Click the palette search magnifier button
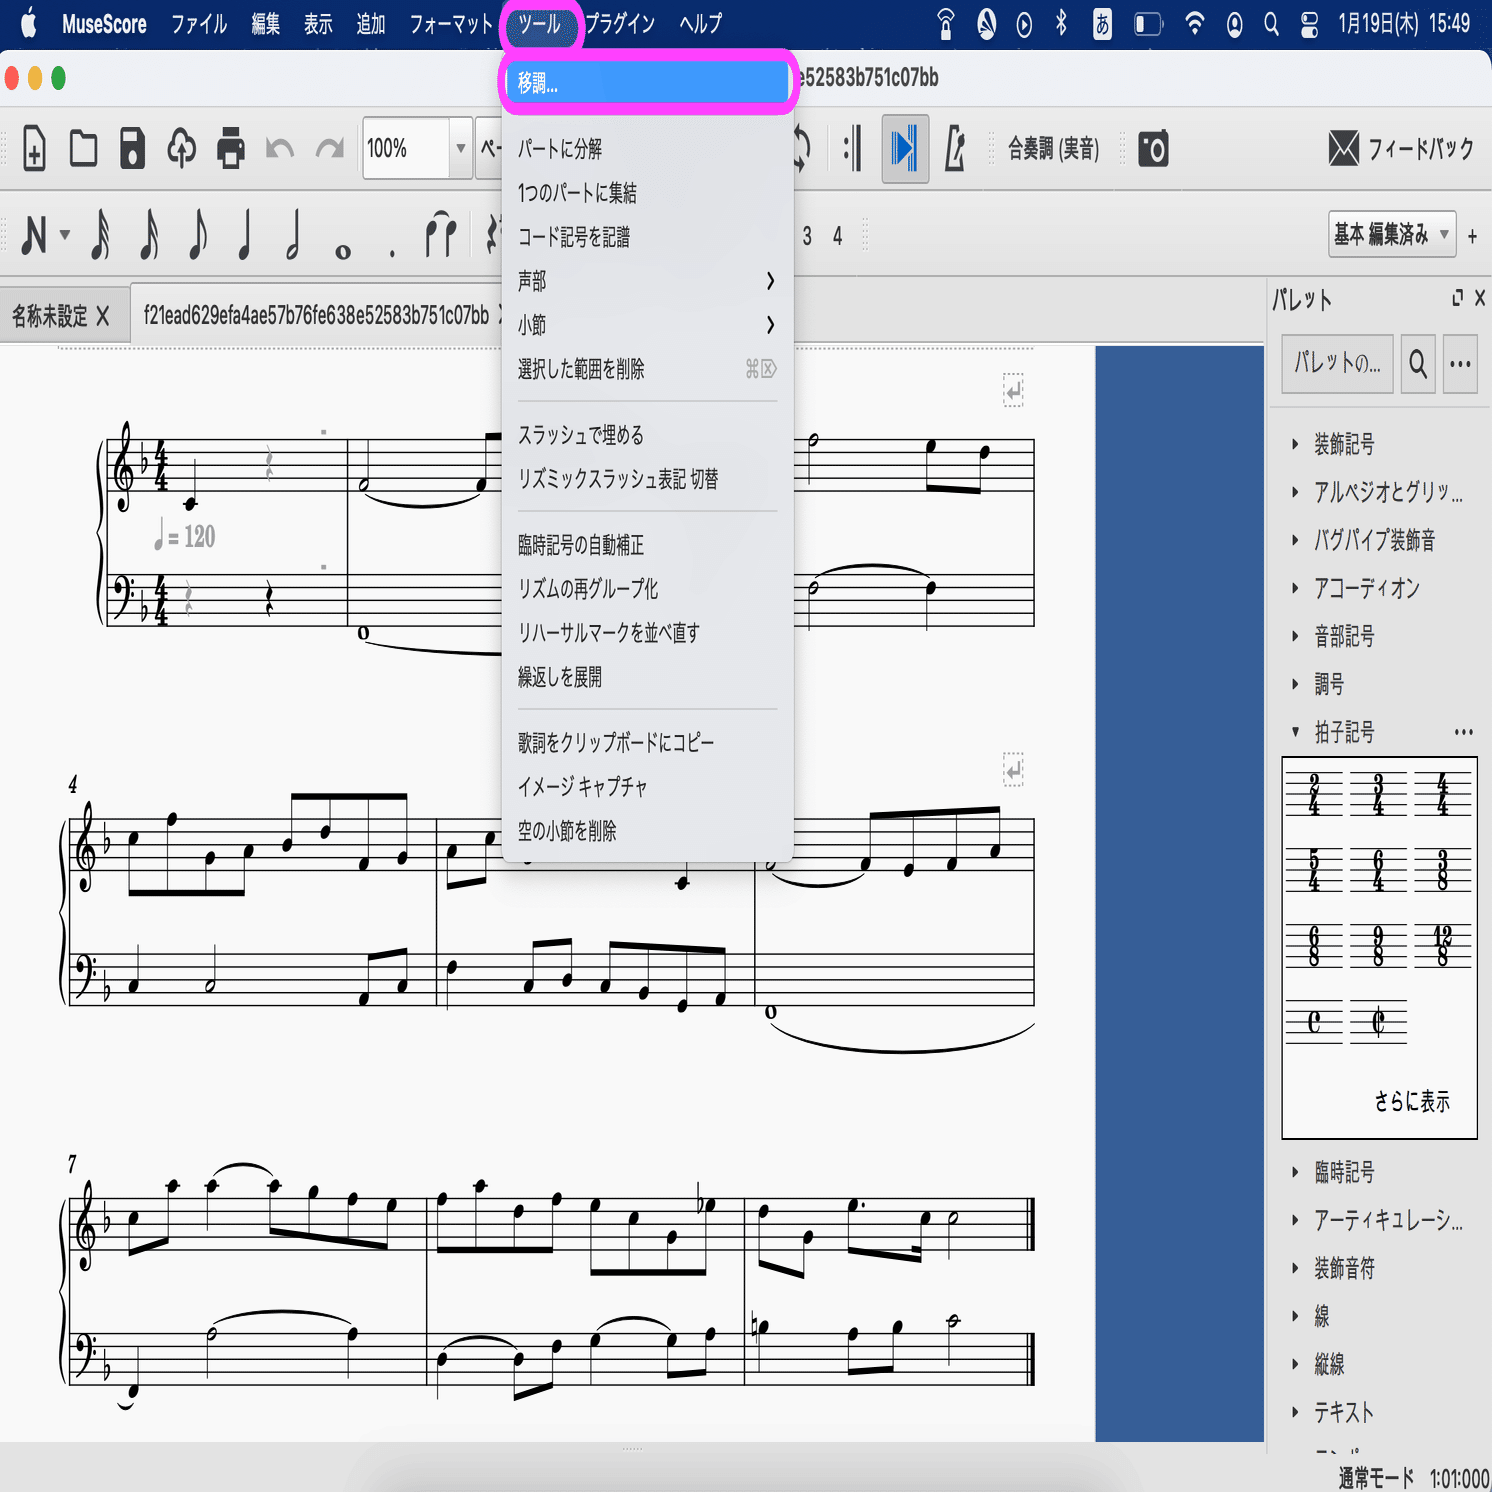The image size is (1492, 1492). coord(1418,364)
